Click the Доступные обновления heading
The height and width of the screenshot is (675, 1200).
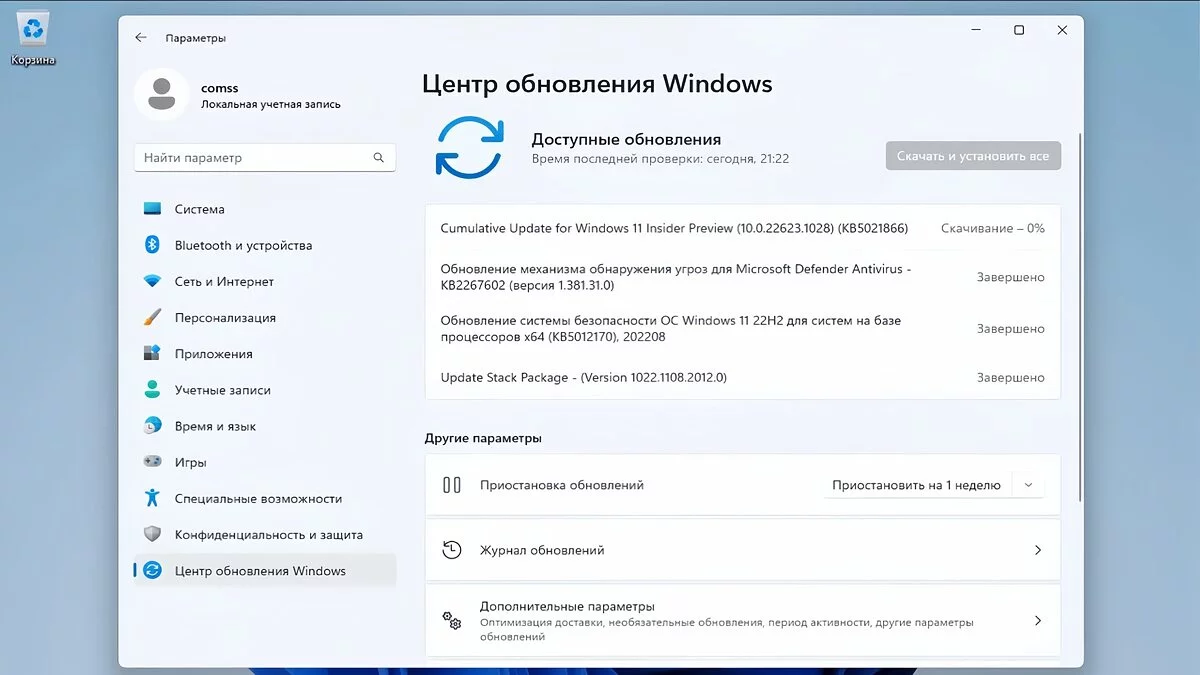[x=626, y=139]
